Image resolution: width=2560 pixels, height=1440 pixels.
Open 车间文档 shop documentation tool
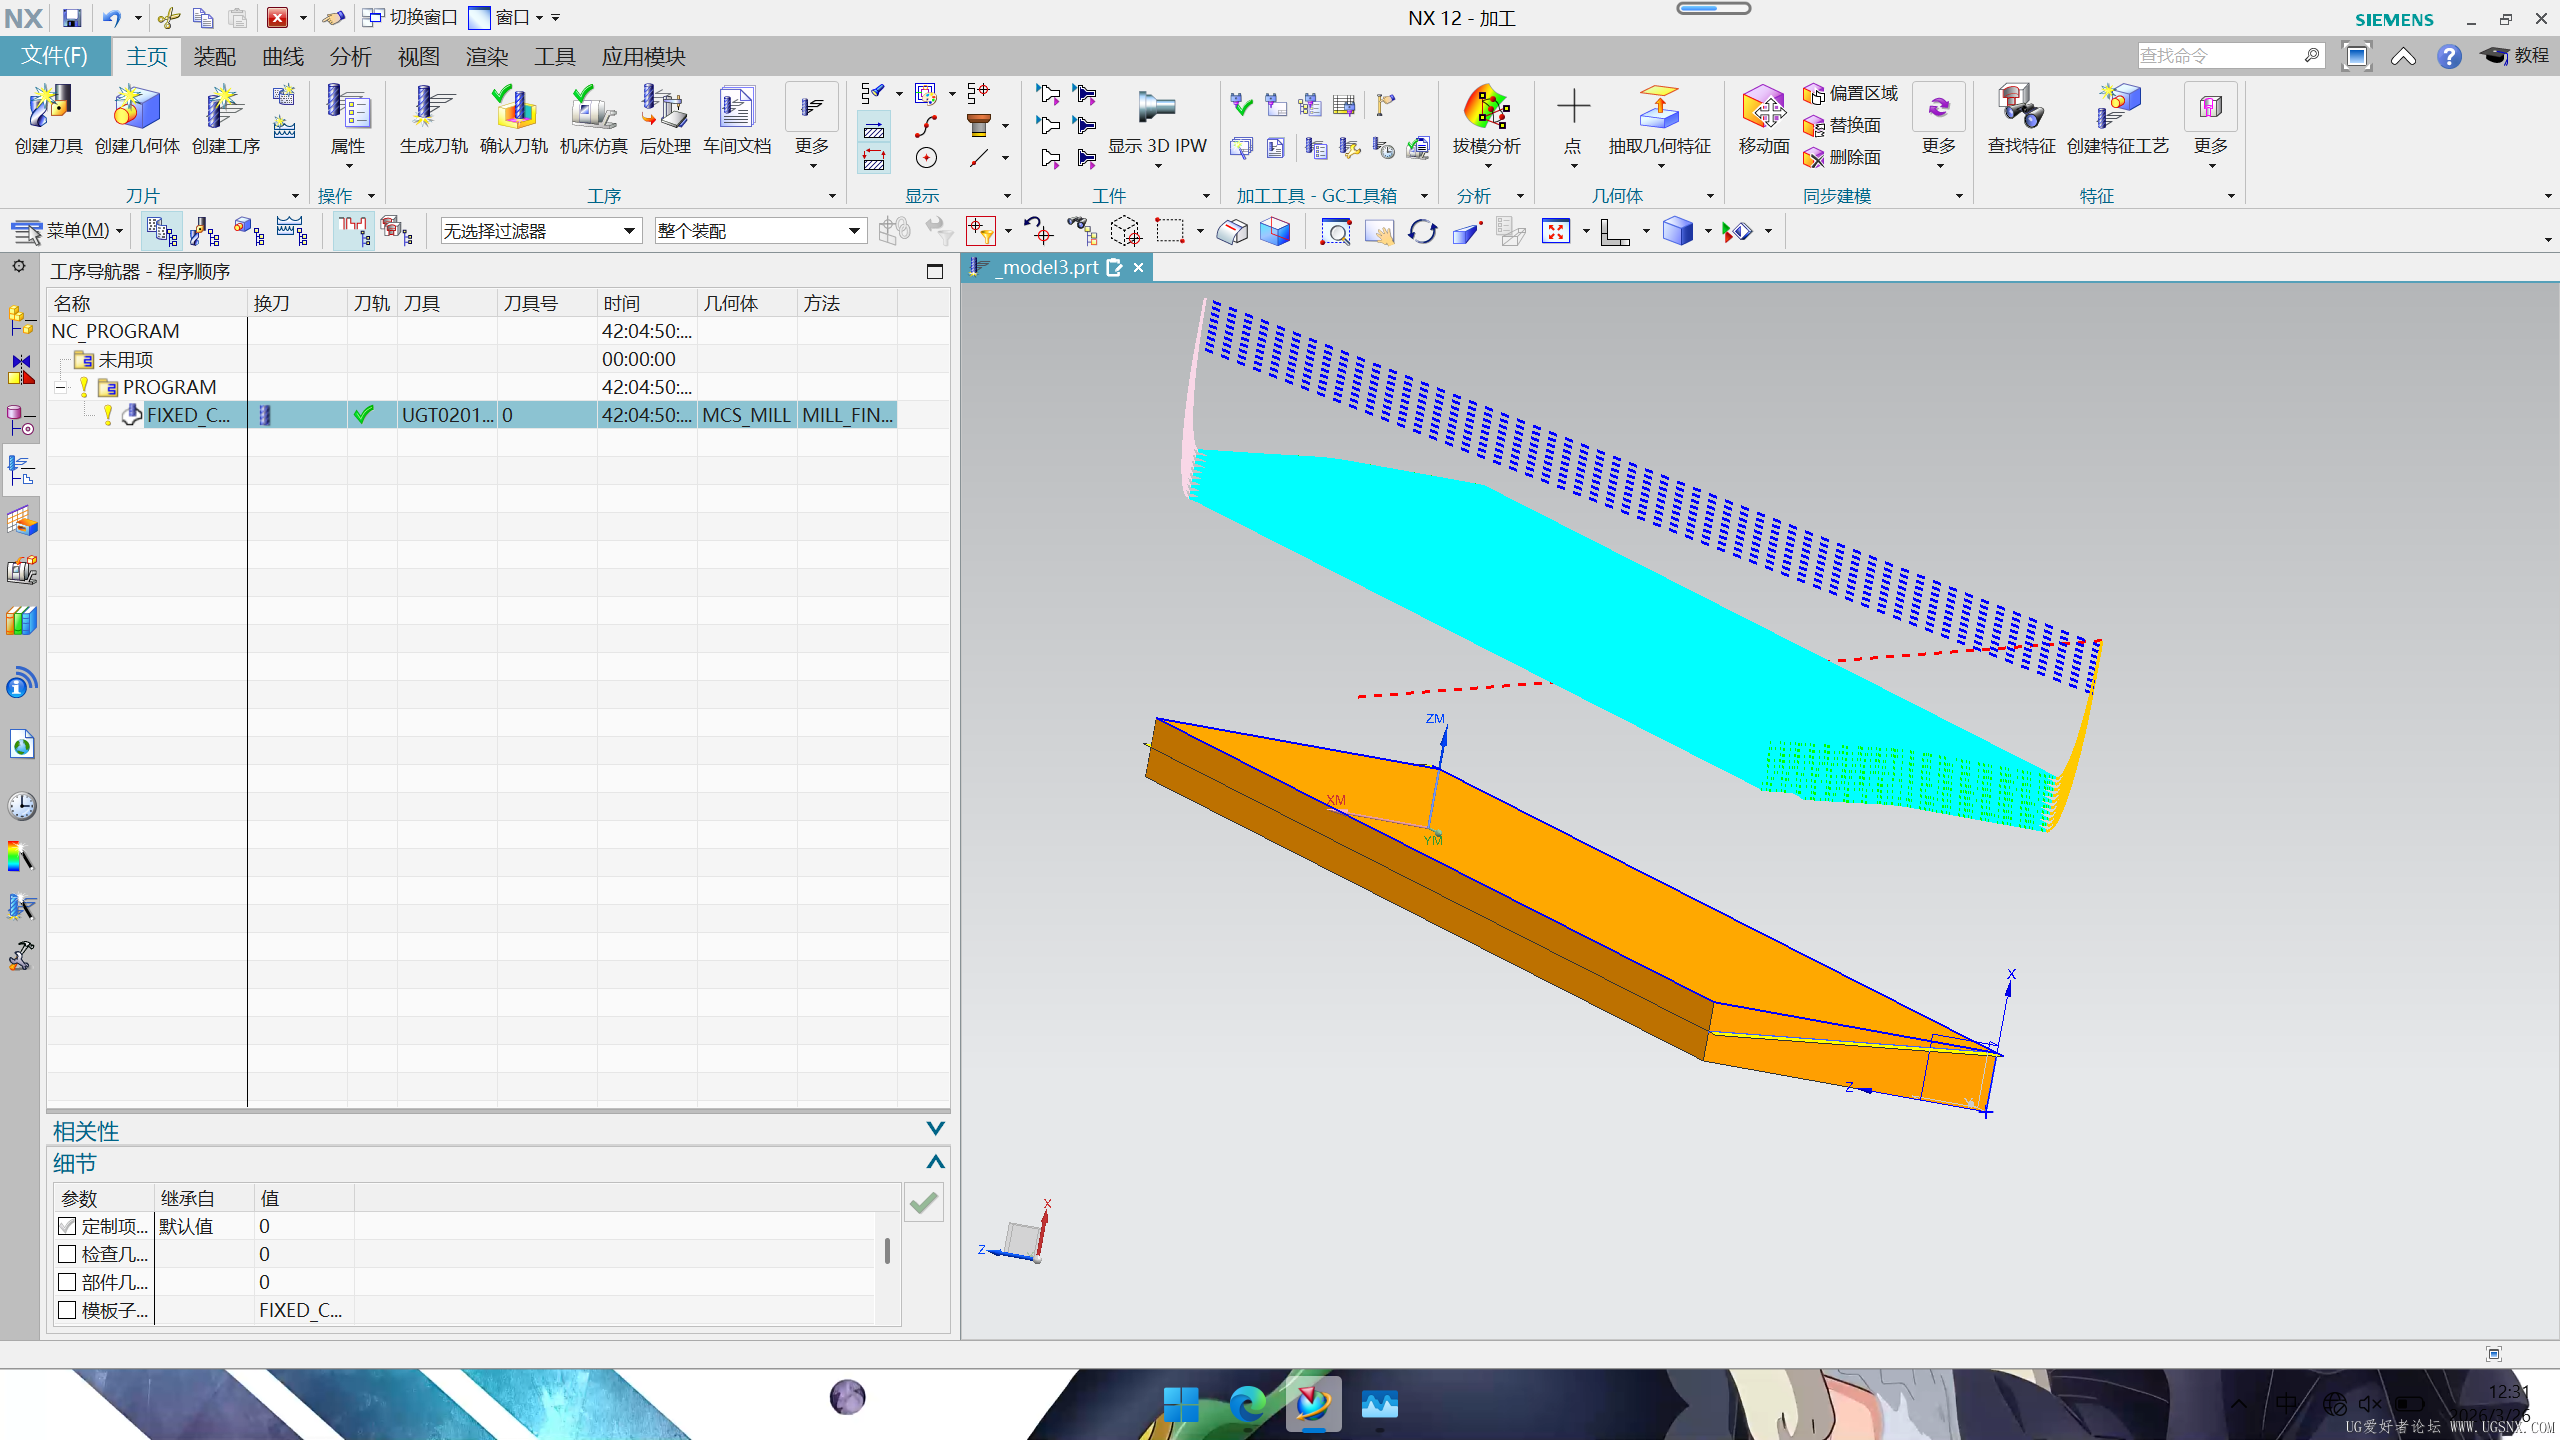(x=737, y=120)
